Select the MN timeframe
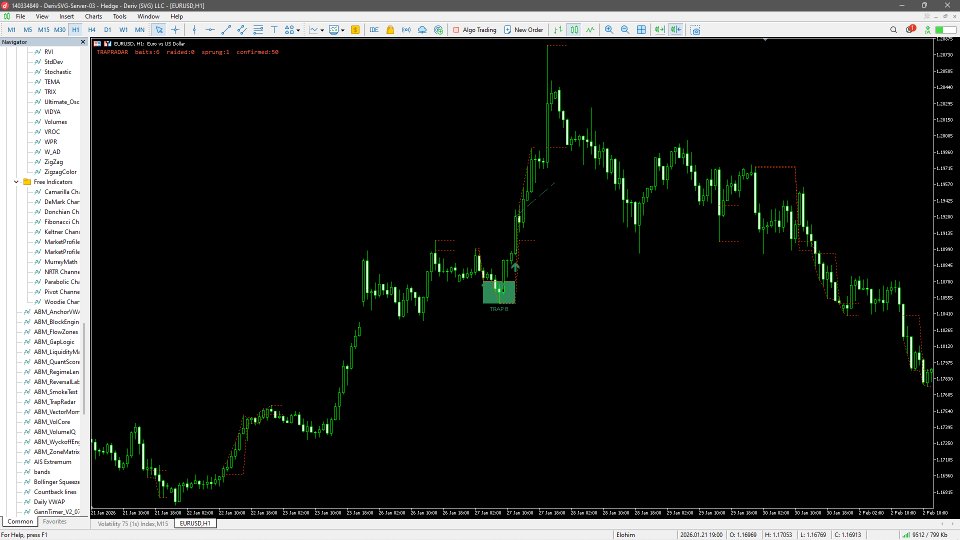This screenshot has height=540, width=960. tap(140, 29)
